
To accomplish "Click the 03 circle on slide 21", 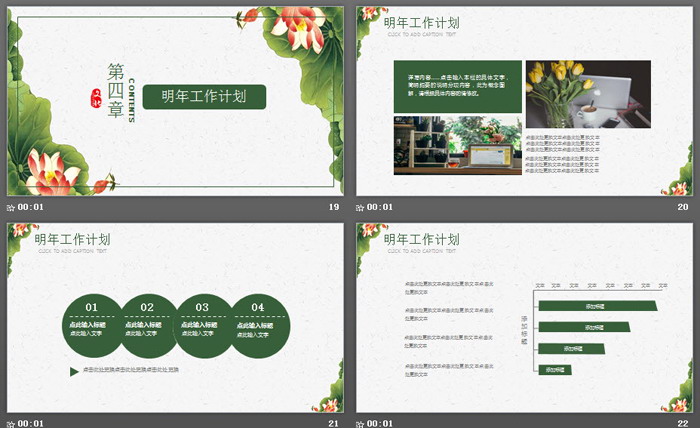I will 202,326.
